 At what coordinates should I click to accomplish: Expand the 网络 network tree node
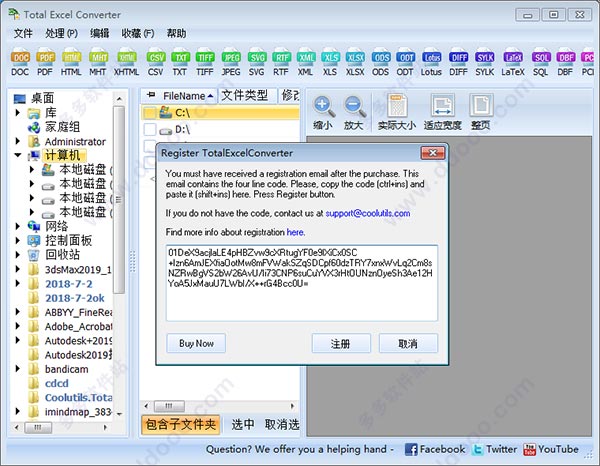[x=18, y=226]
